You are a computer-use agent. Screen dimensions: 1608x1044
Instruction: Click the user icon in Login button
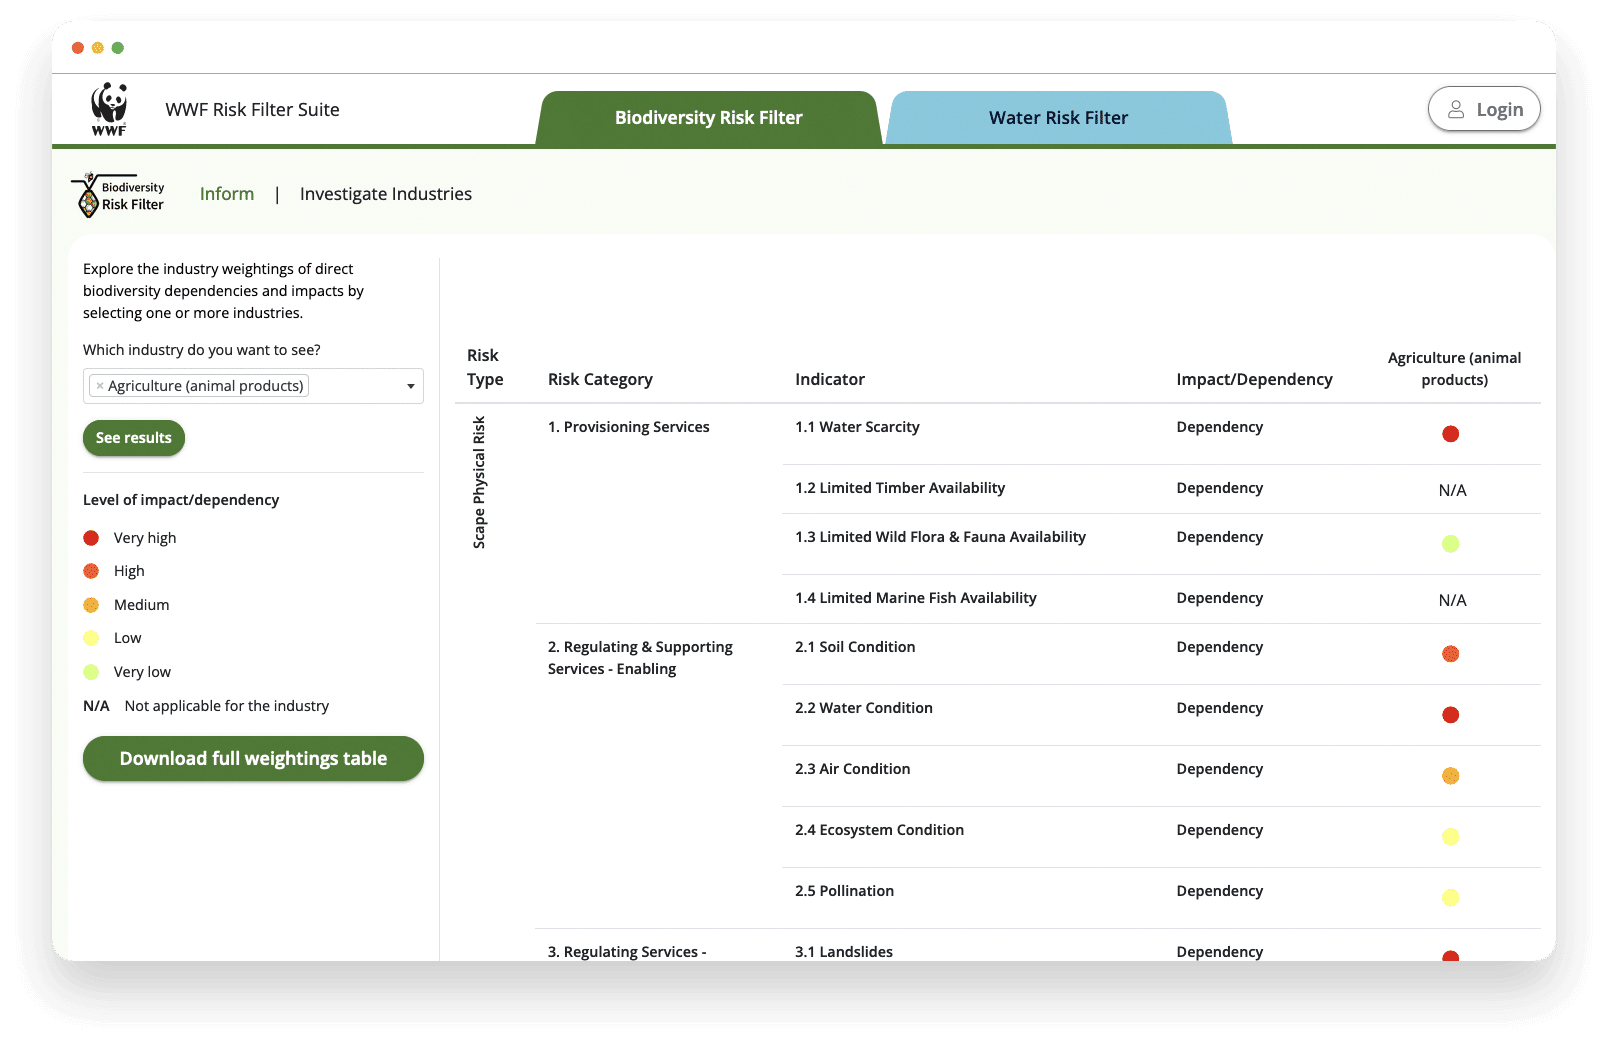(1456, 109)
